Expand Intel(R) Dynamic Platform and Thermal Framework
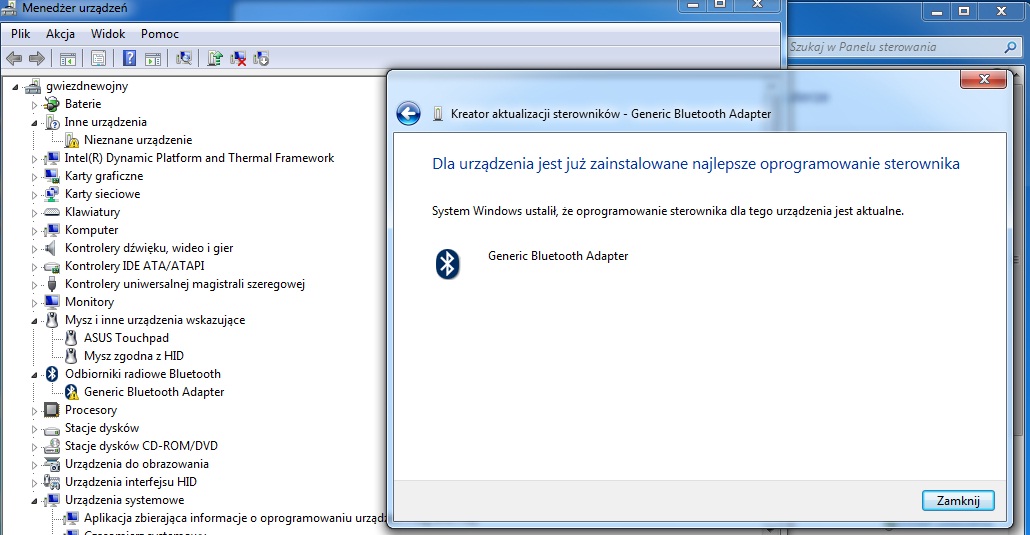 point(34,158)
